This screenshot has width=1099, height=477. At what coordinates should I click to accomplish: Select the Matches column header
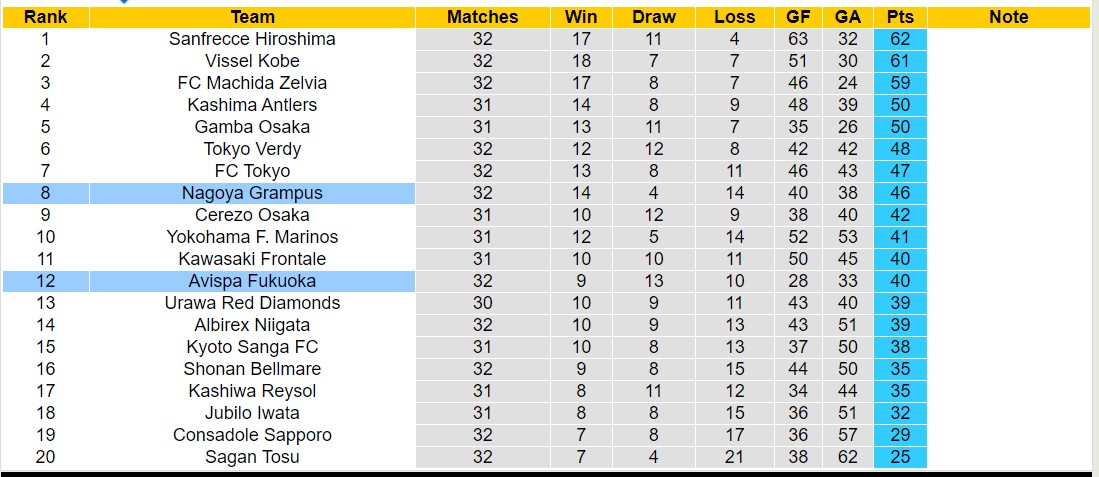pyautogui.click(x=482, y=17)
